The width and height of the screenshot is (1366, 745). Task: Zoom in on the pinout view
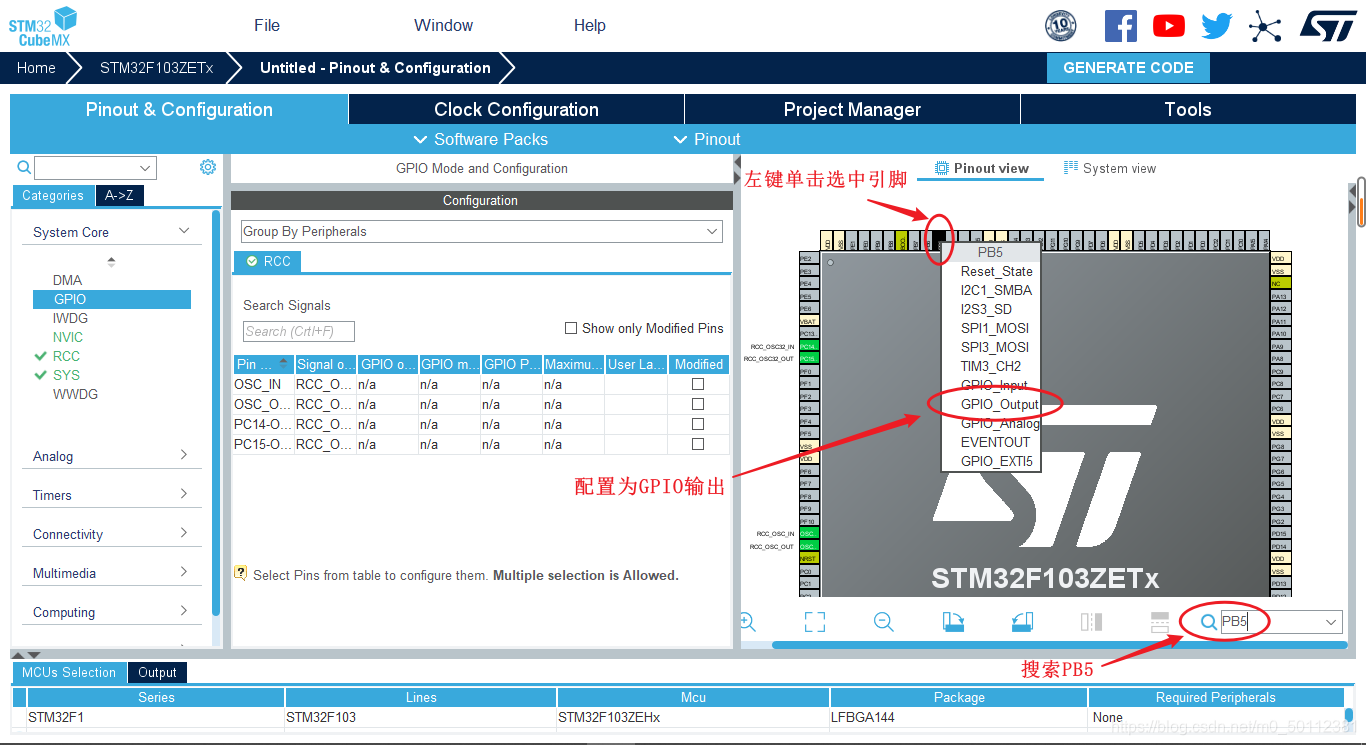point(747,622)
